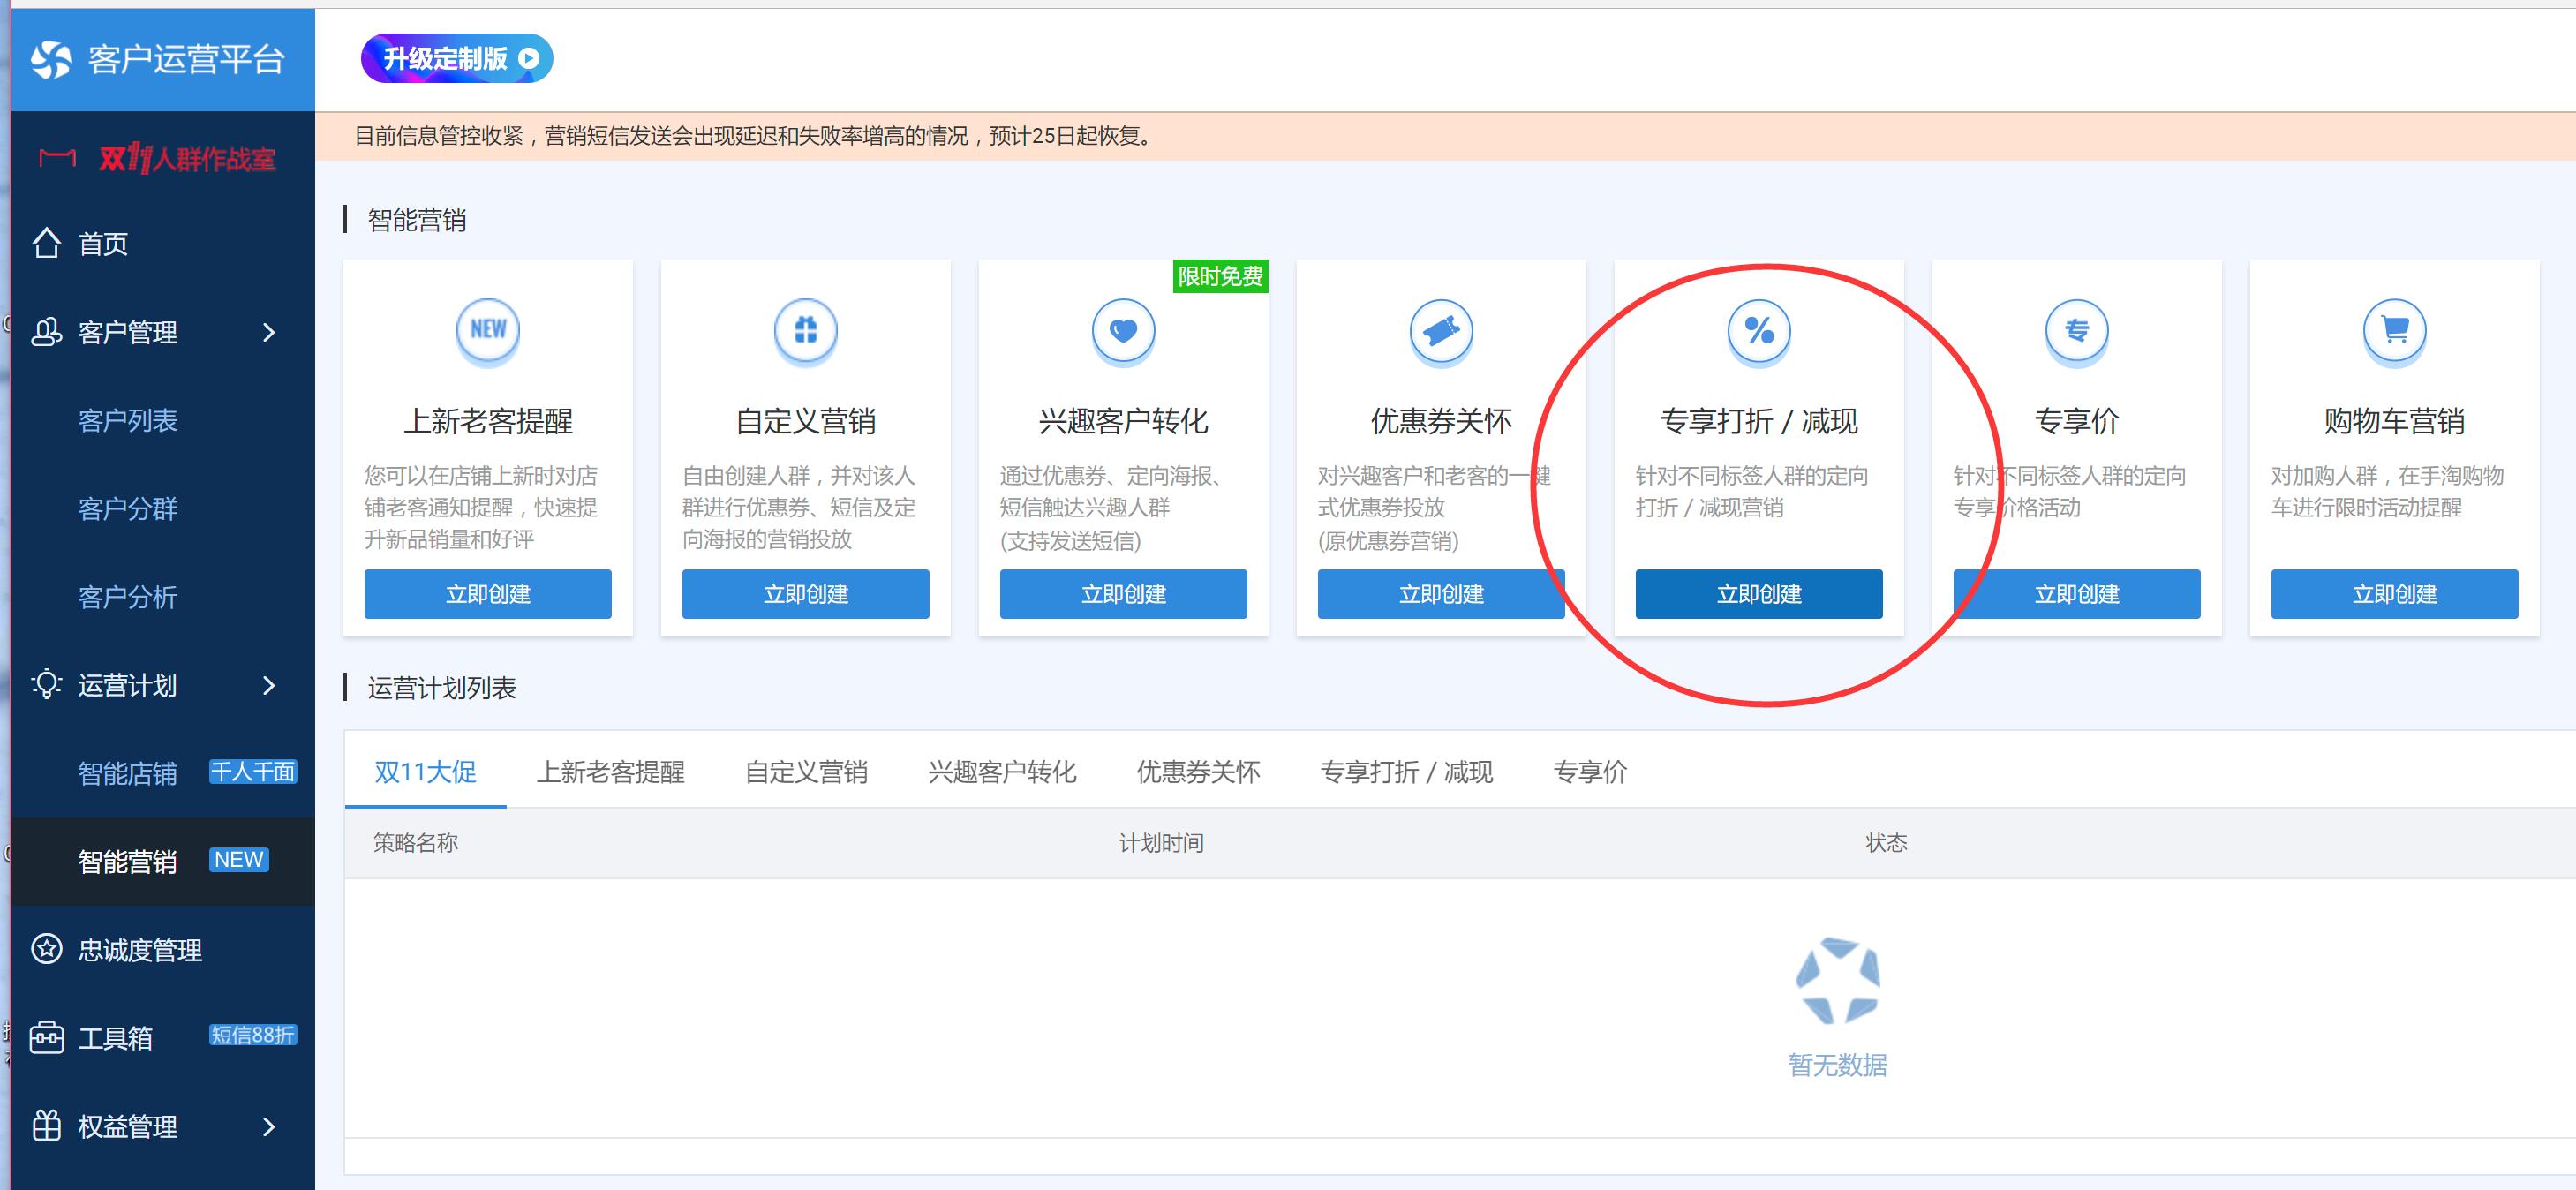Click the heart icon on 兴趣客户转化 card
This screenshot has height=1190, width=2576.
click(x=1123, y=330)
